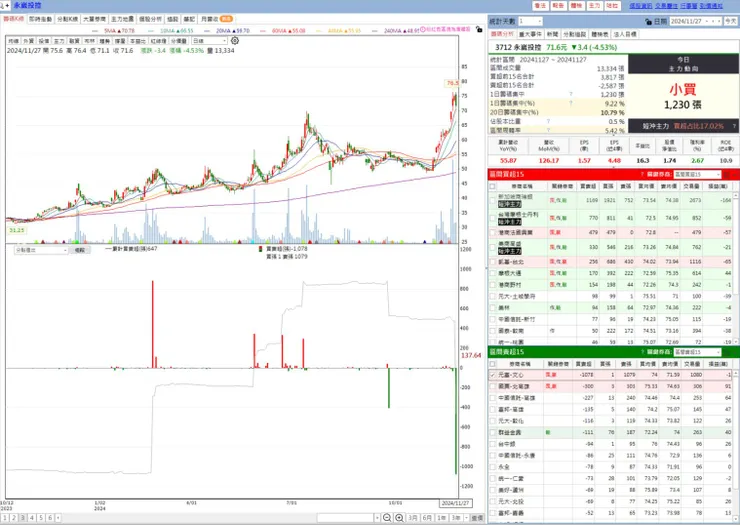Open help icon beside 短沖主力 ratio

coord(734,126)
